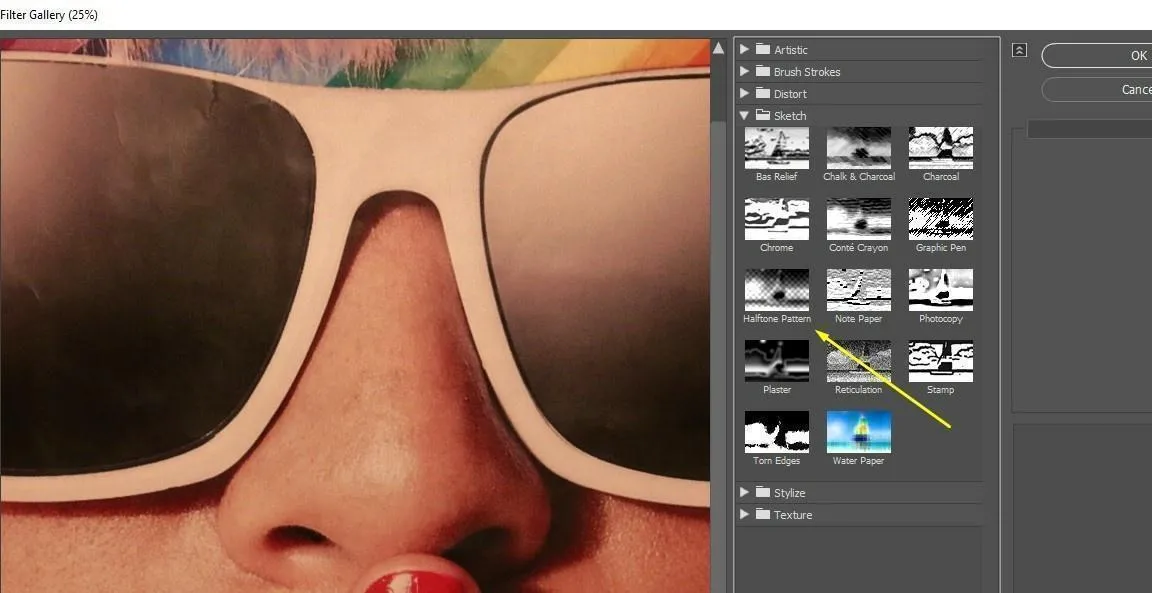Screen dimensions: 1152x593
Task: Choose the Water Paper filter
Action: click(x=858, y=432)
